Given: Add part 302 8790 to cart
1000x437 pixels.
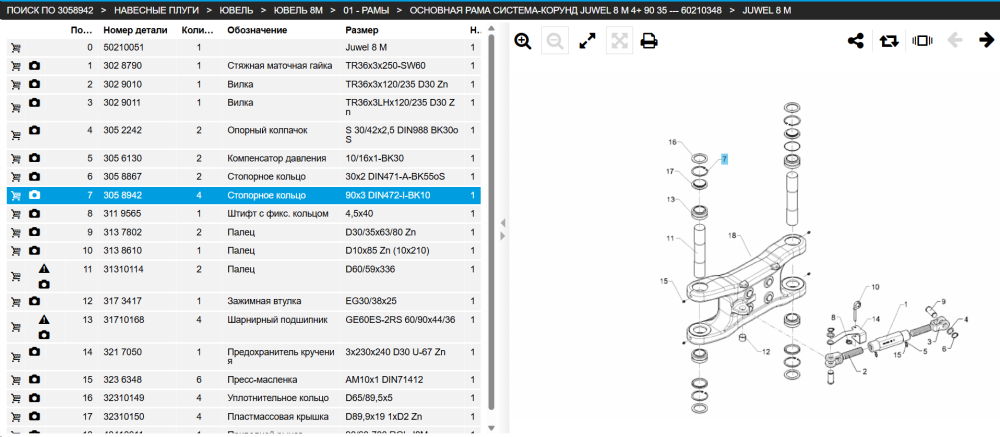Looking at the screenshot, I should (x=16, y=66).
